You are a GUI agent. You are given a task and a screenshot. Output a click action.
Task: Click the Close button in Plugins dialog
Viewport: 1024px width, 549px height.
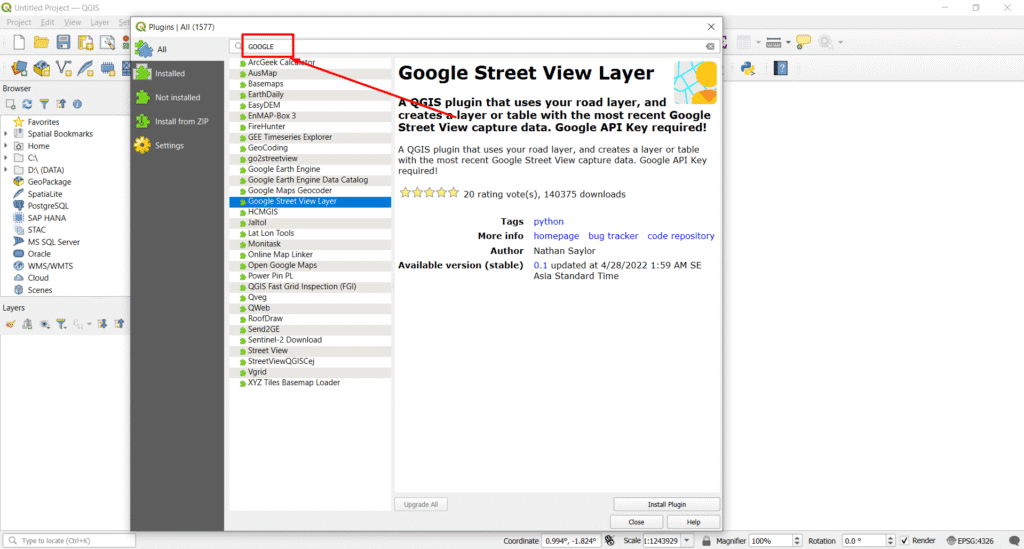click(x=636, y=522)
